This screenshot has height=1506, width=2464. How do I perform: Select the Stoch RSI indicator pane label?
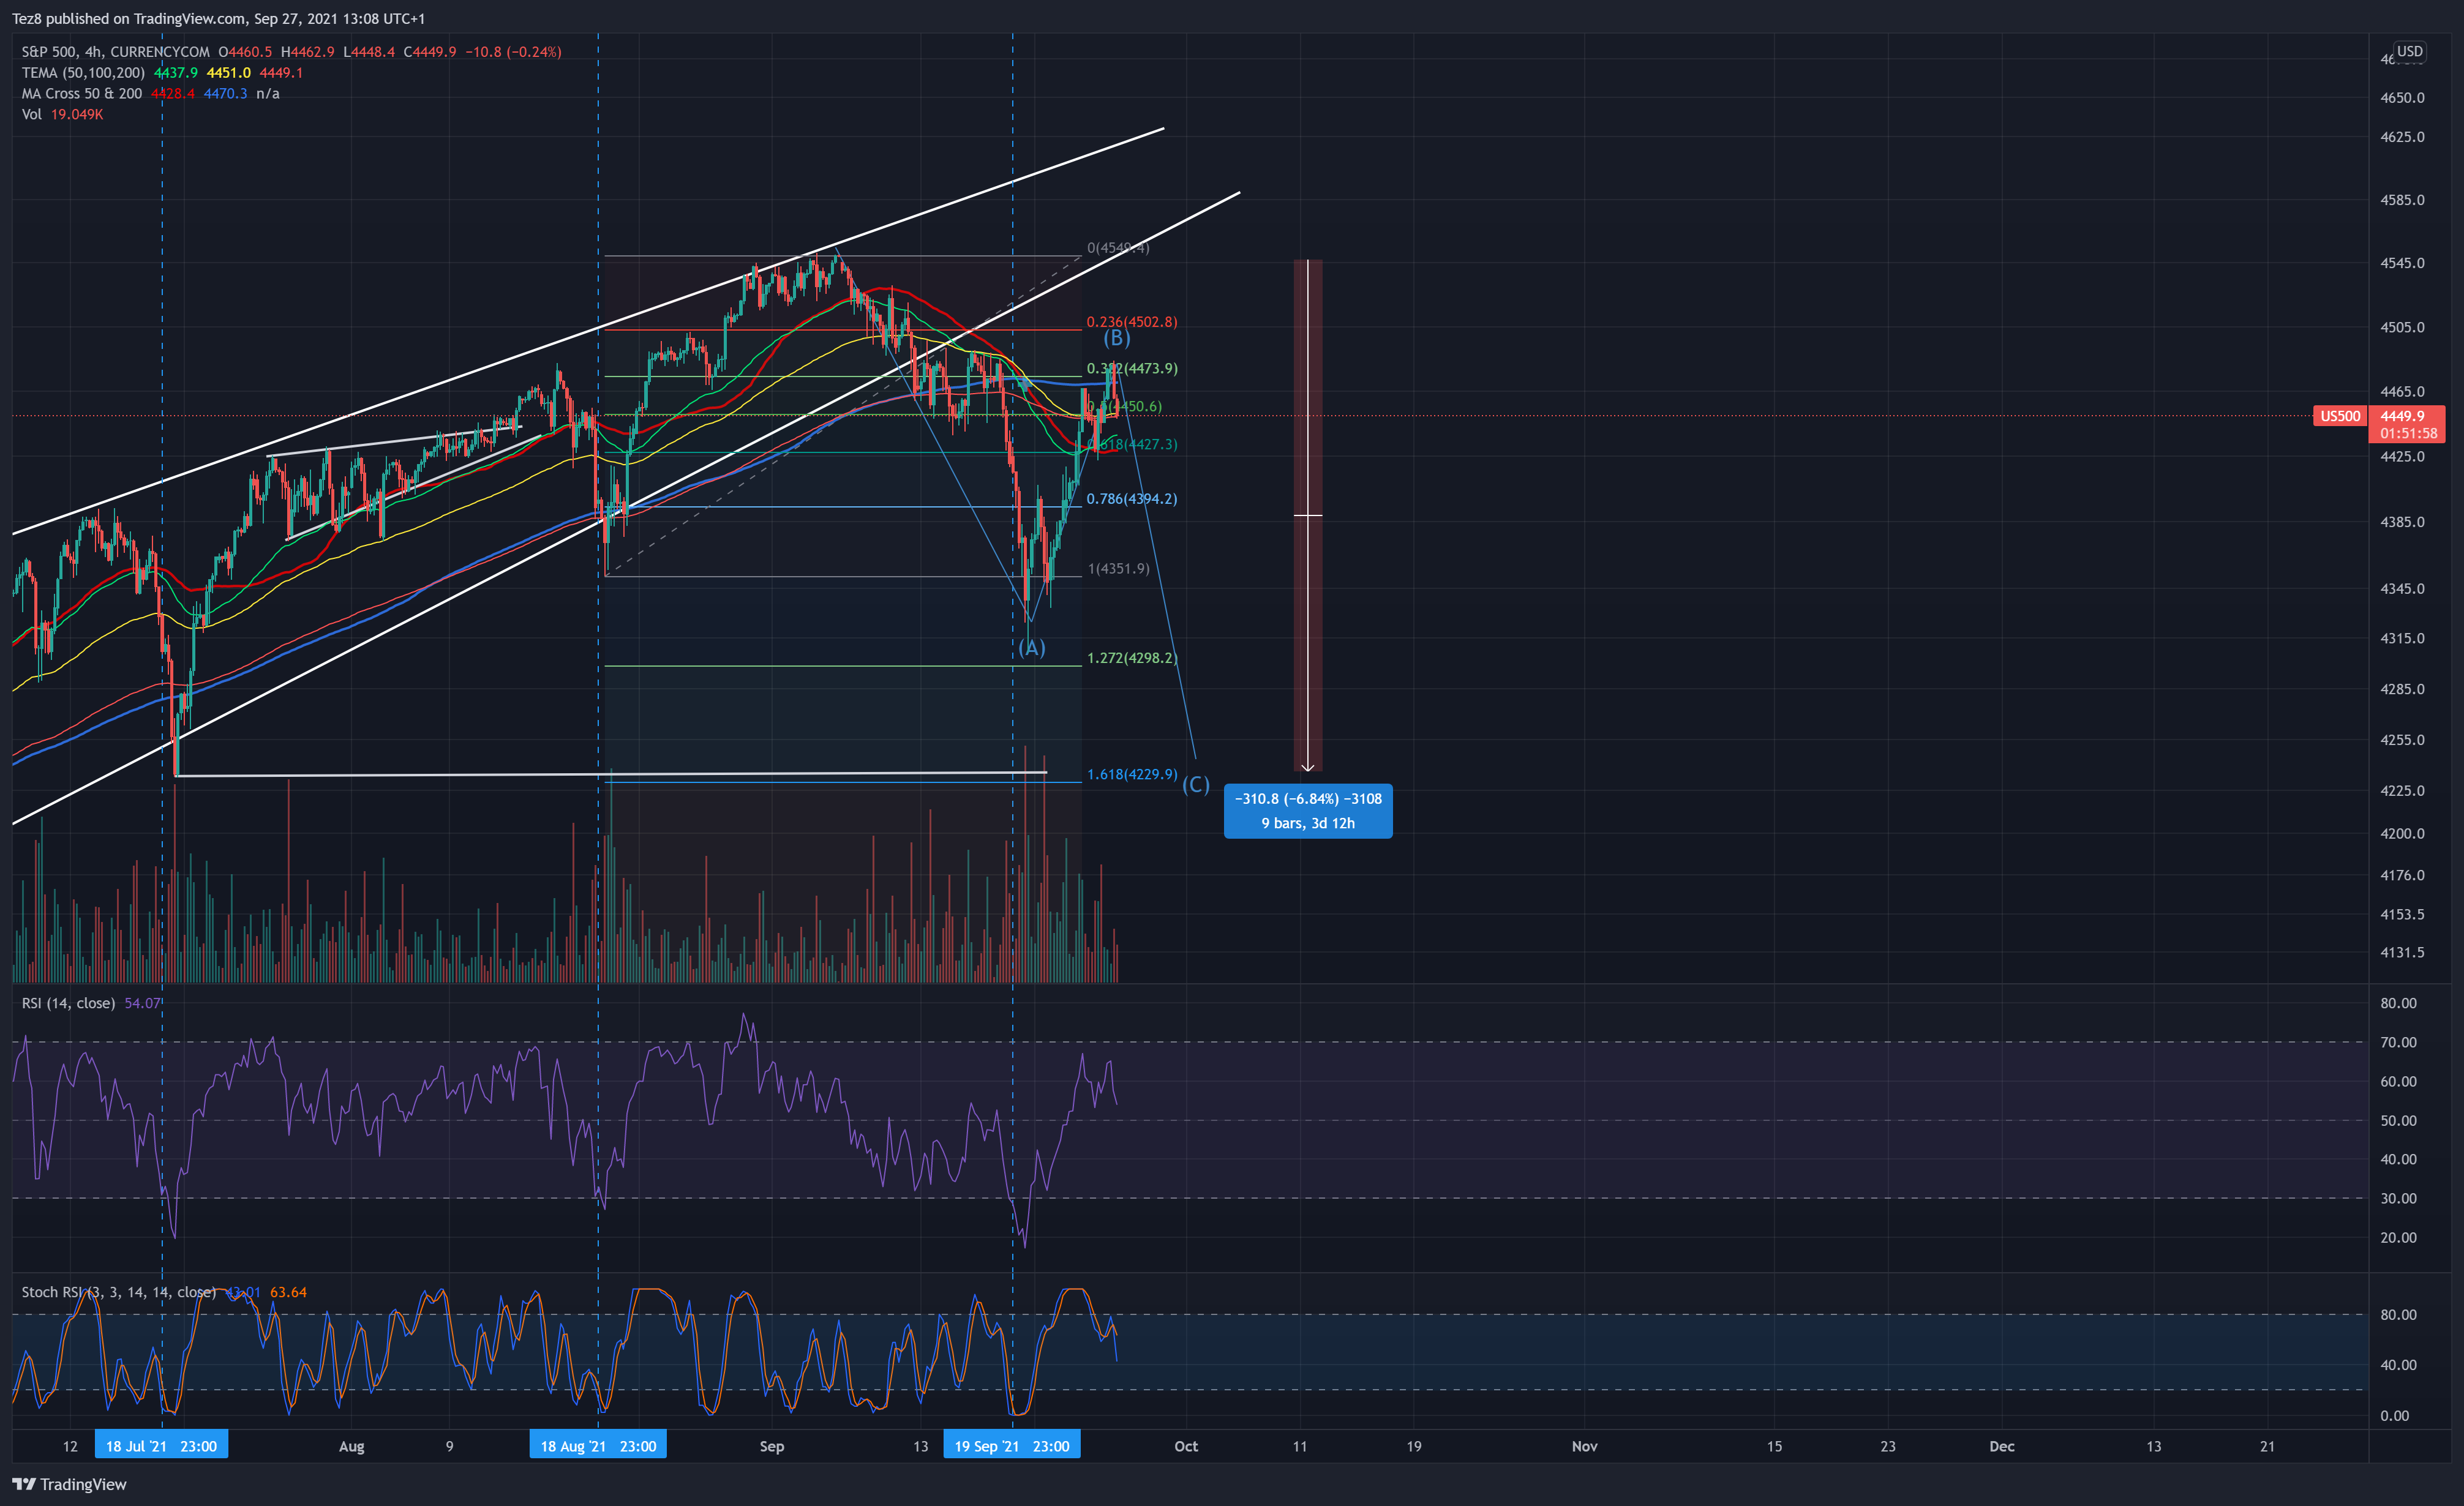coord(118,1292)
